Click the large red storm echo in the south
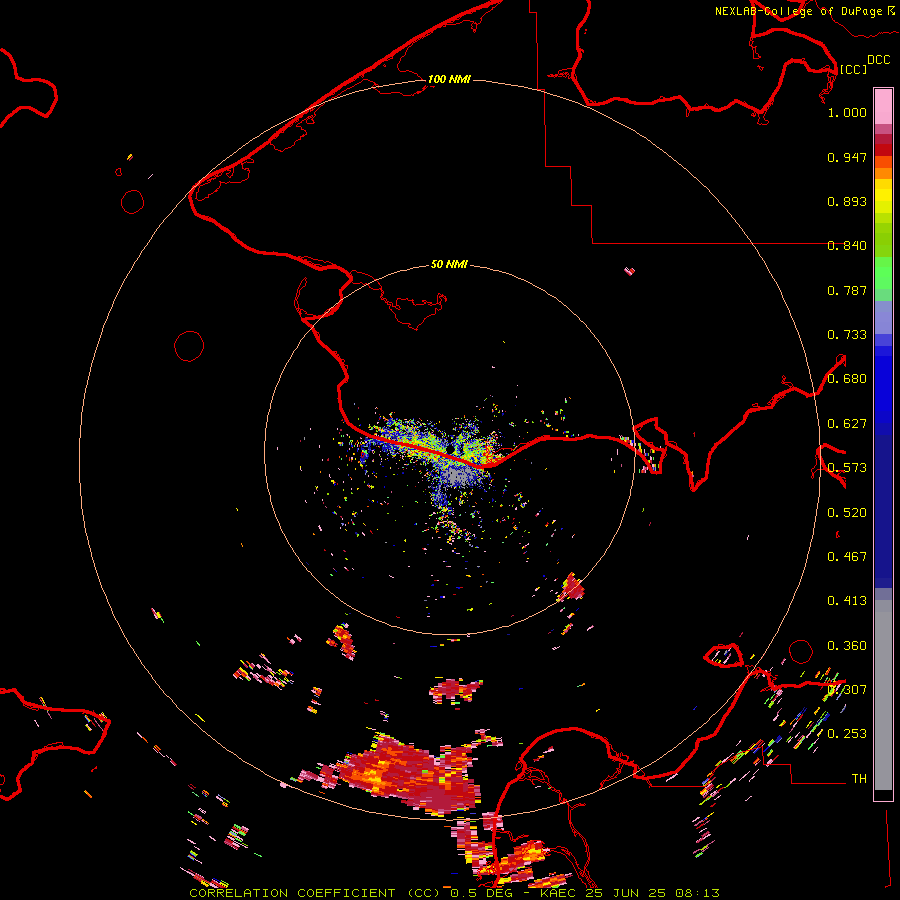 pyautogui.click(x=411, y=774)
